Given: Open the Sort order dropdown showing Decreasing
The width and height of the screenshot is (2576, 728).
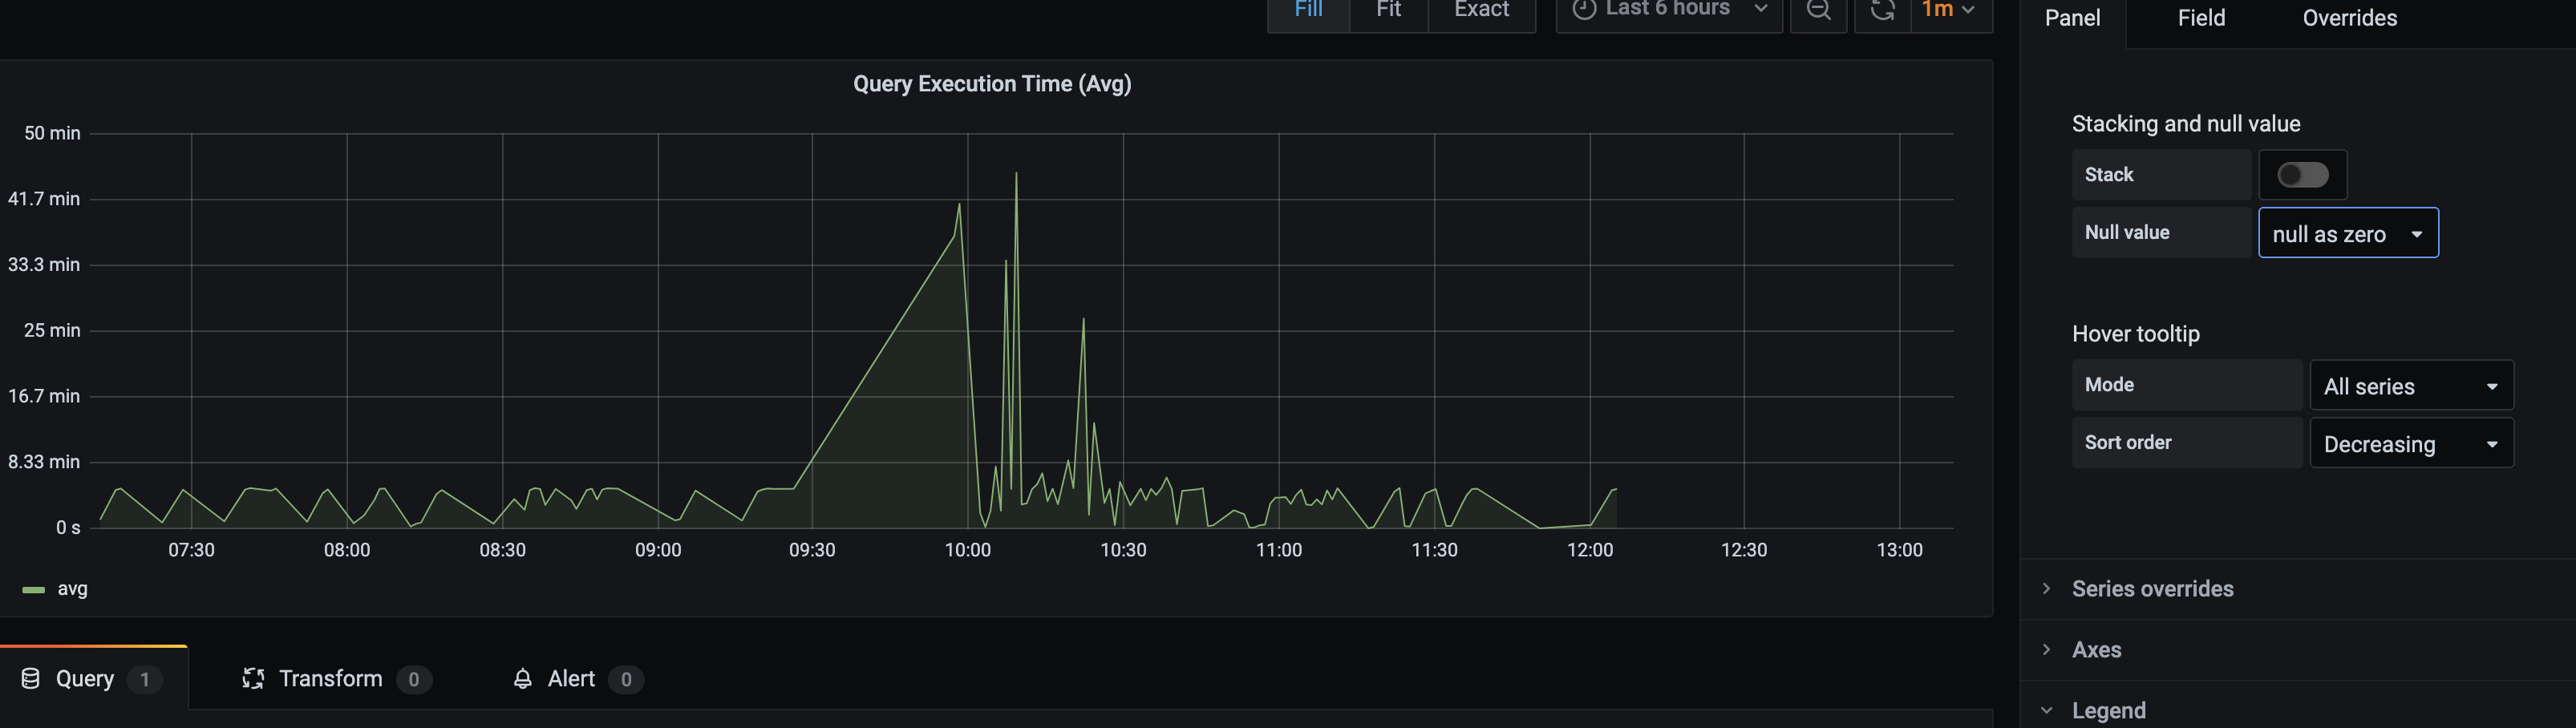Looking at the screenshot, I should point(2411,443).
